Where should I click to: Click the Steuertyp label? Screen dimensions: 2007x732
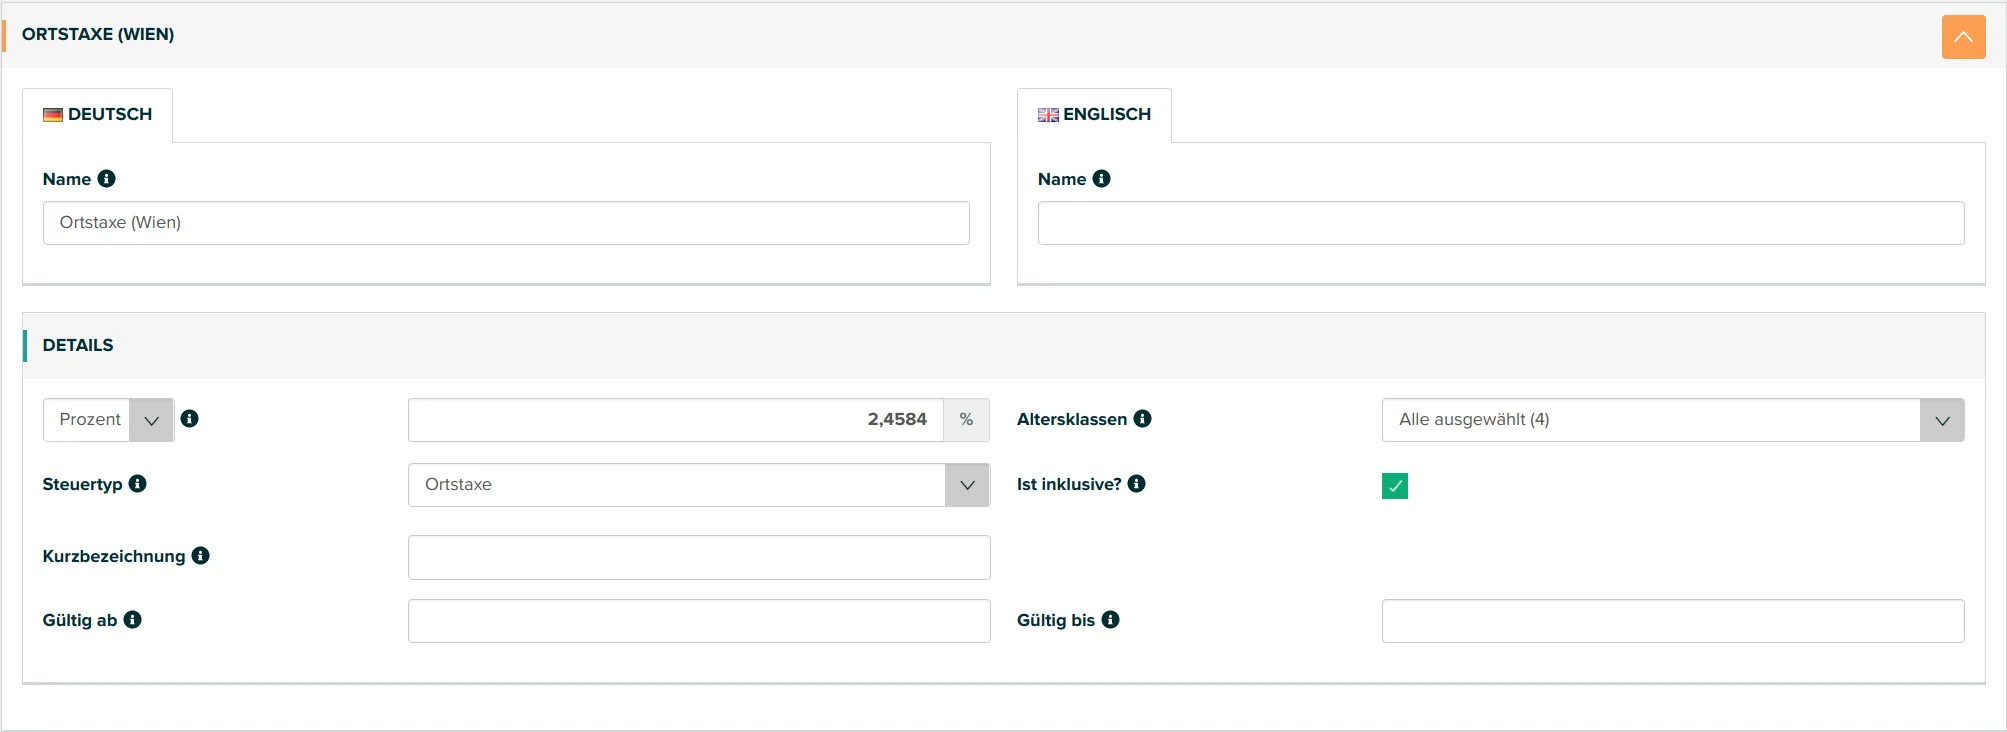click(82, 485)
